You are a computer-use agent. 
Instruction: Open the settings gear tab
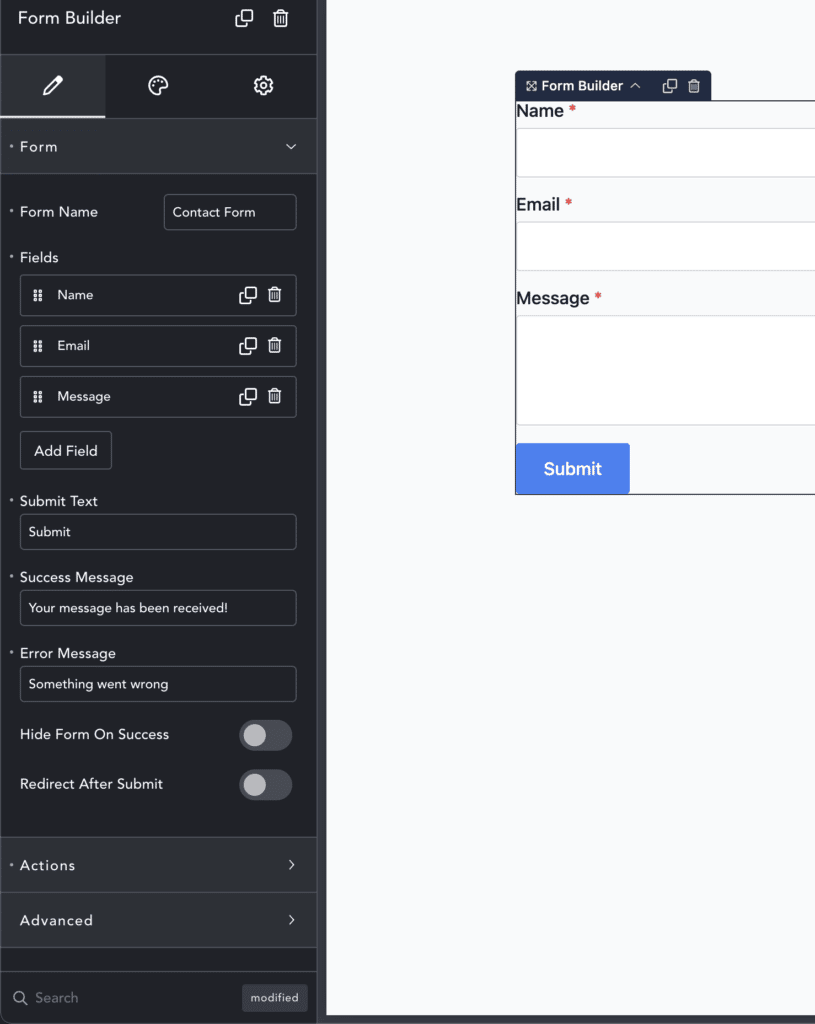[x=263, y=86]
